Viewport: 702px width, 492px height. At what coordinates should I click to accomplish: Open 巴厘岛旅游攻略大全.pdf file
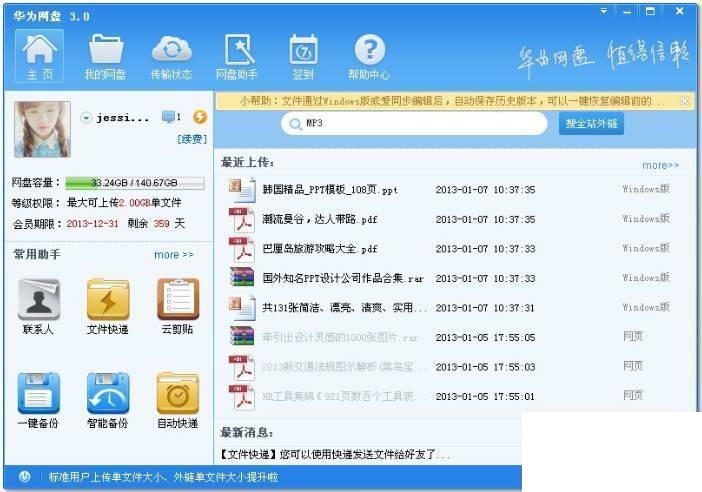pos(320,248)
